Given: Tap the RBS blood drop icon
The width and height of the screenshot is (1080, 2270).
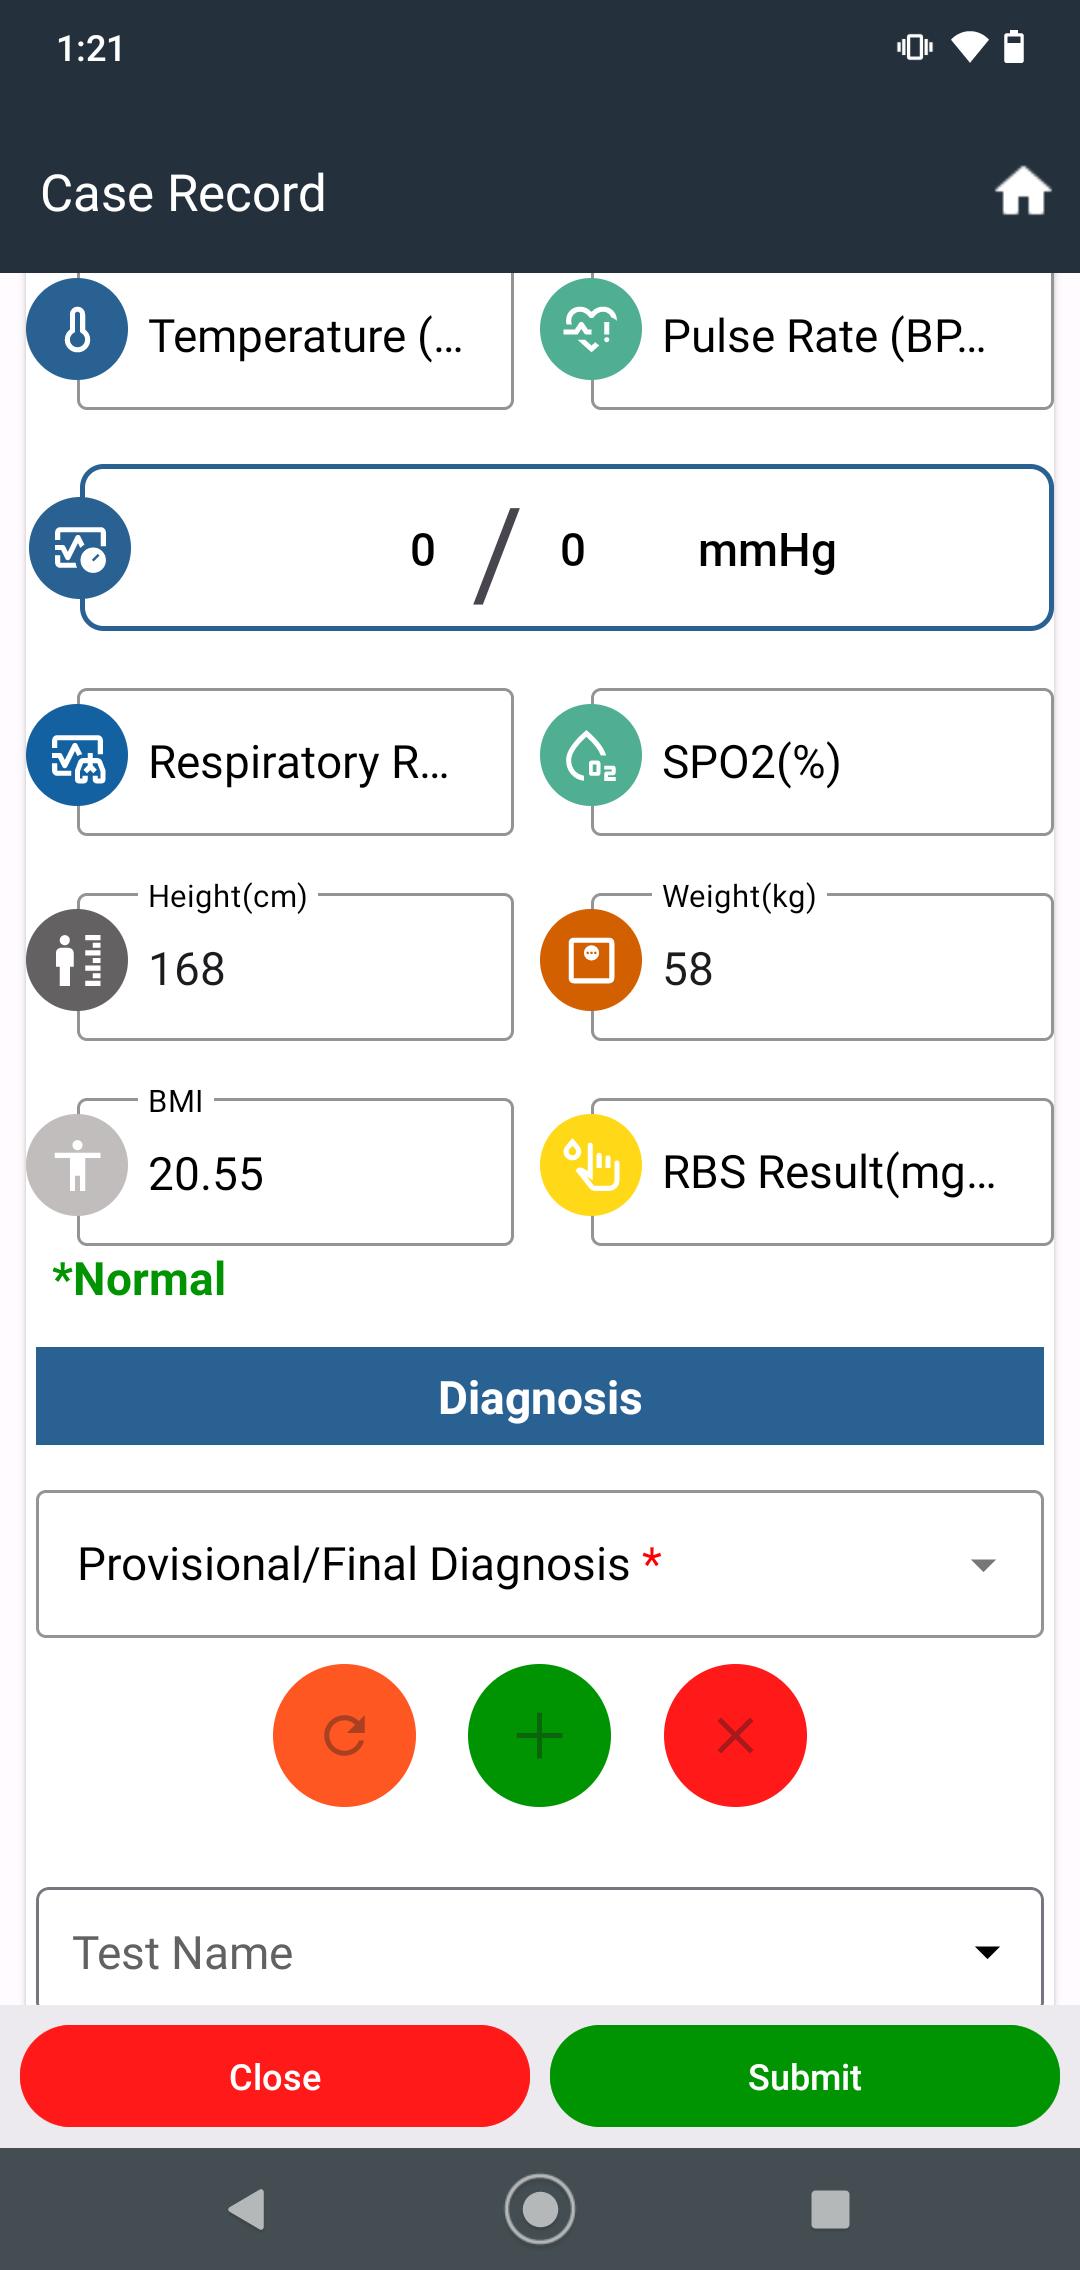Looking at the screenshot, I should (591, 1165).
